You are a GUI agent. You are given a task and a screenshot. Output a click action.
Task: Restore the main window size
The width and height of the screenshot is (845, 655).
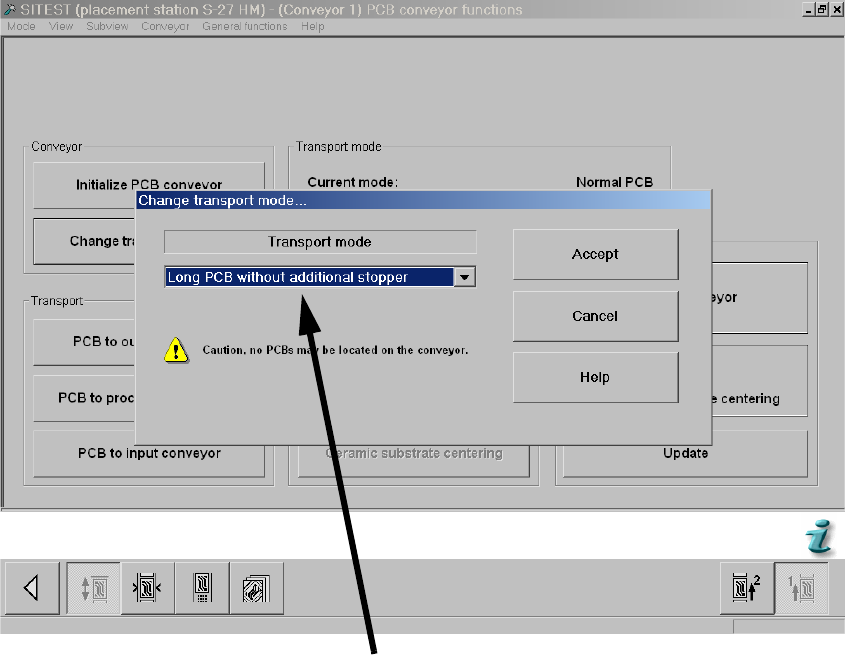click(822, 9)
